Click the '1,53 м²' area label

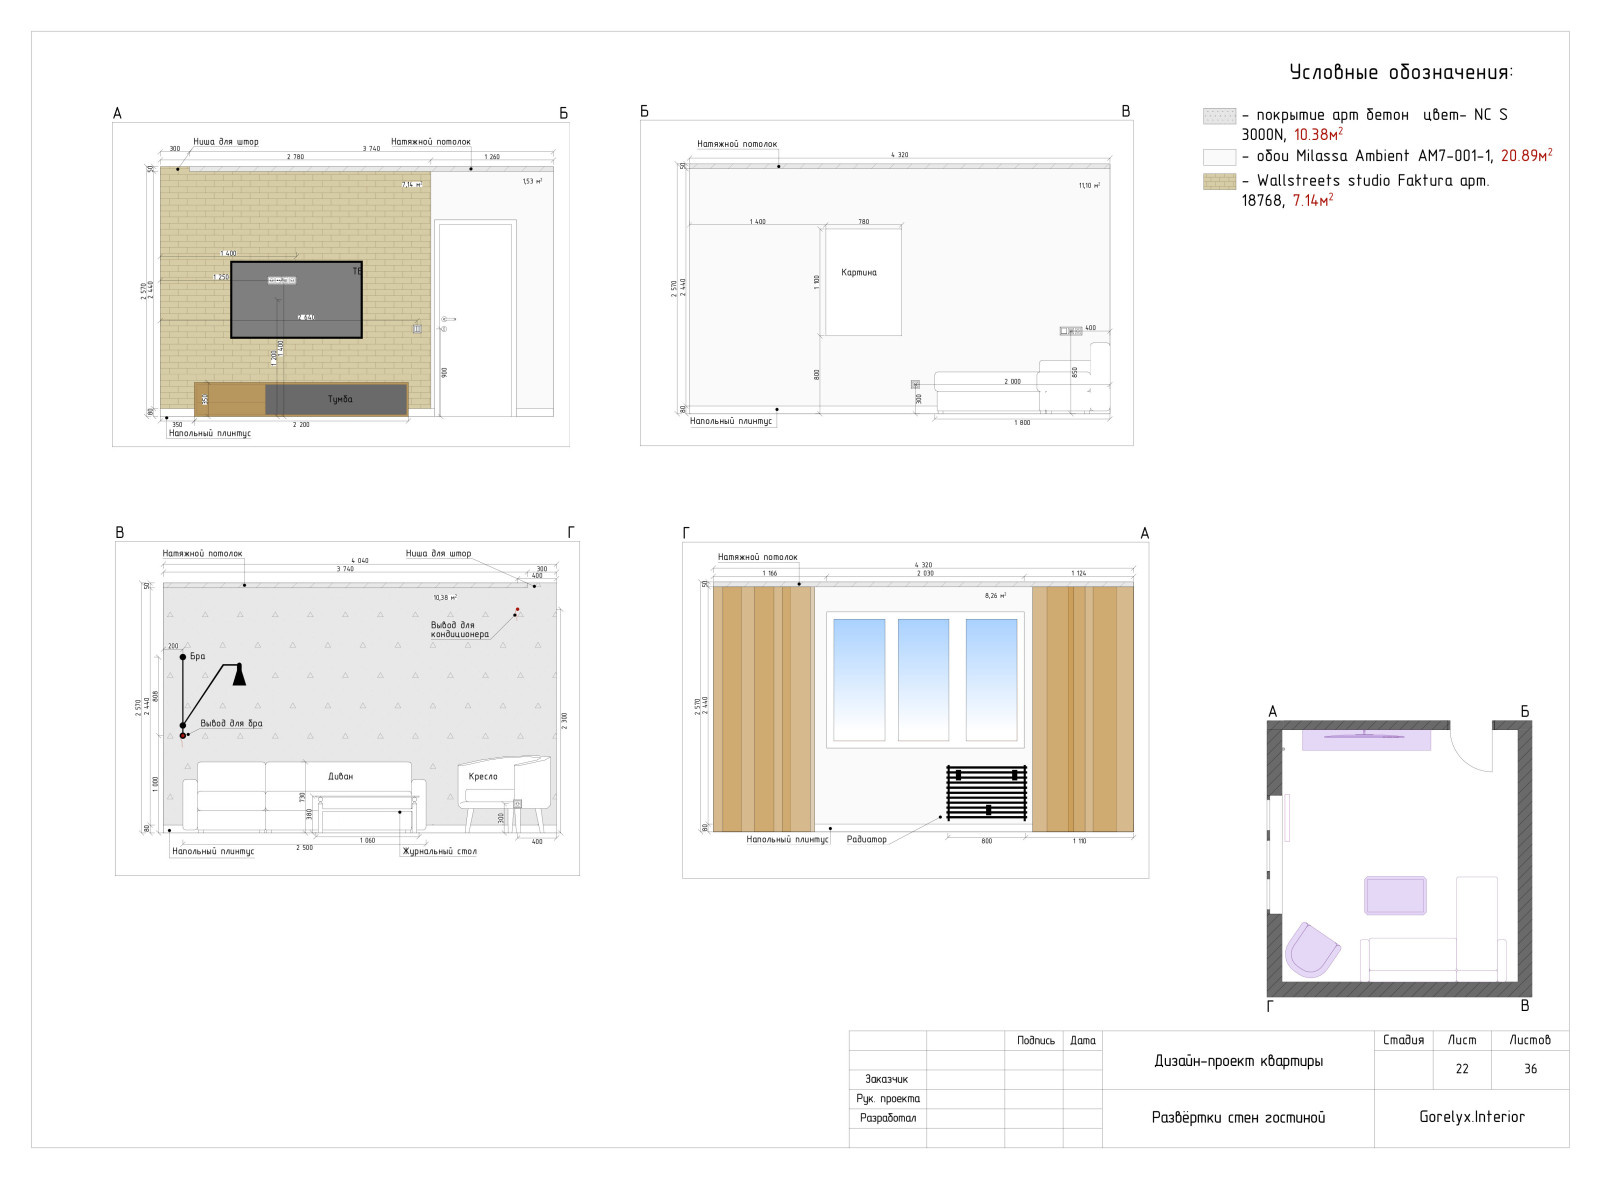tap(532, 182)
